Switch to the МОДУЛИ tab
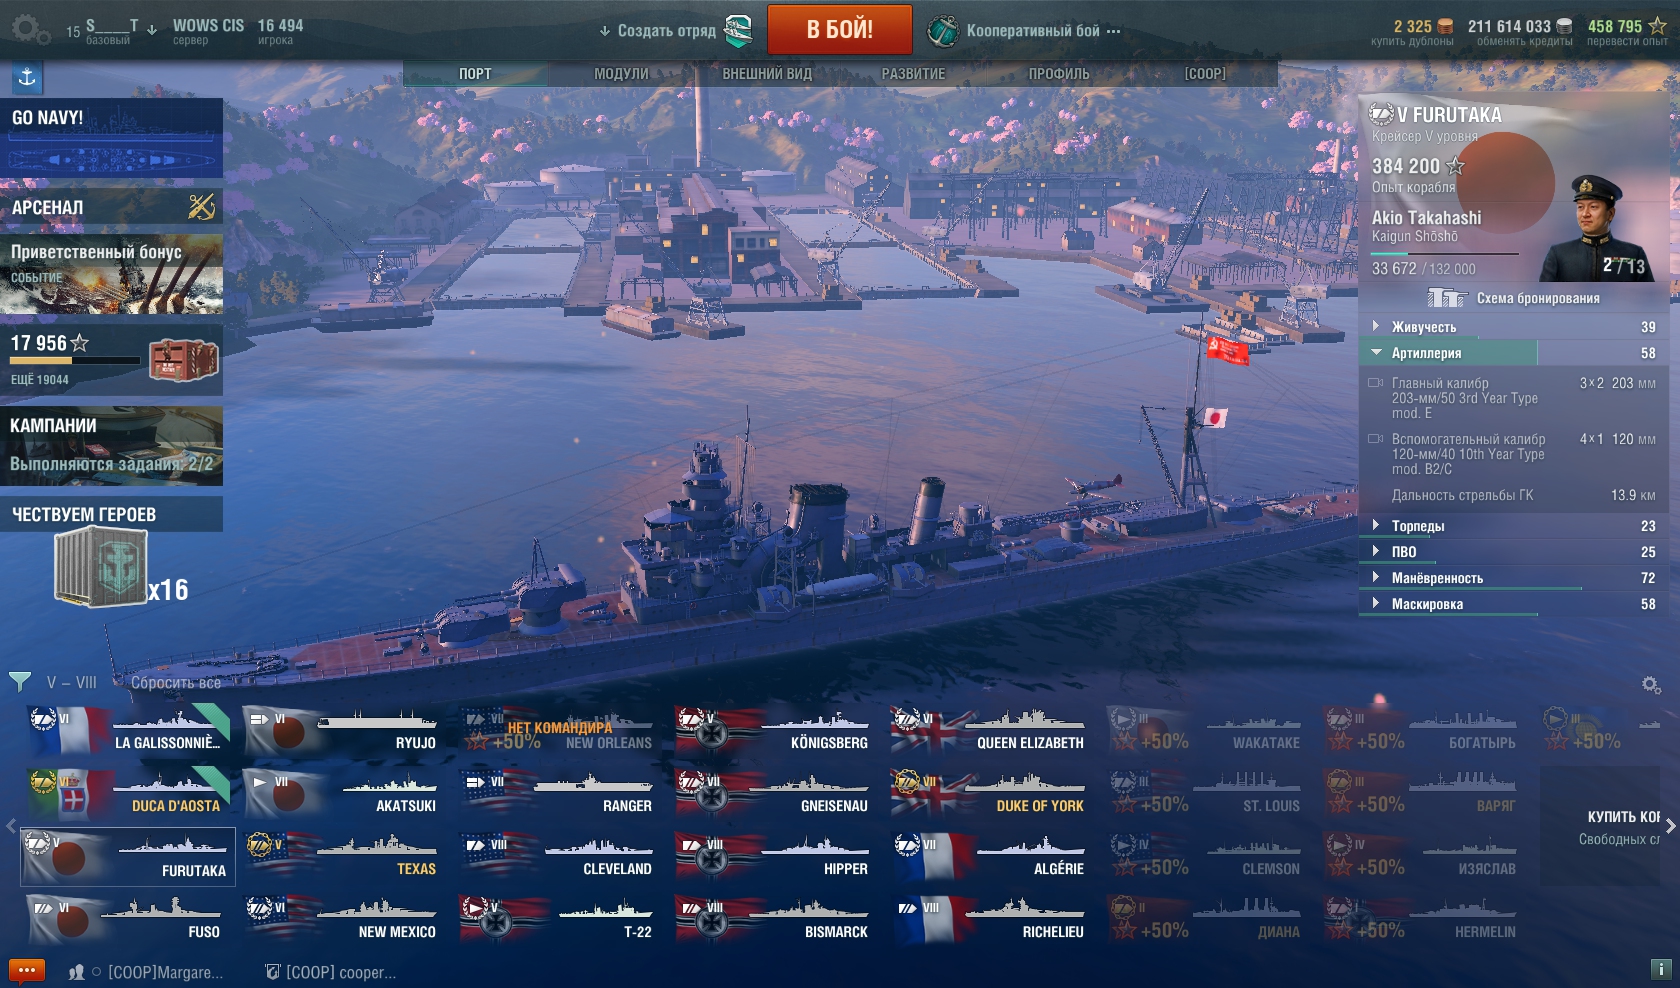This screenshot has width=1680, height=988. coord(621,74)
